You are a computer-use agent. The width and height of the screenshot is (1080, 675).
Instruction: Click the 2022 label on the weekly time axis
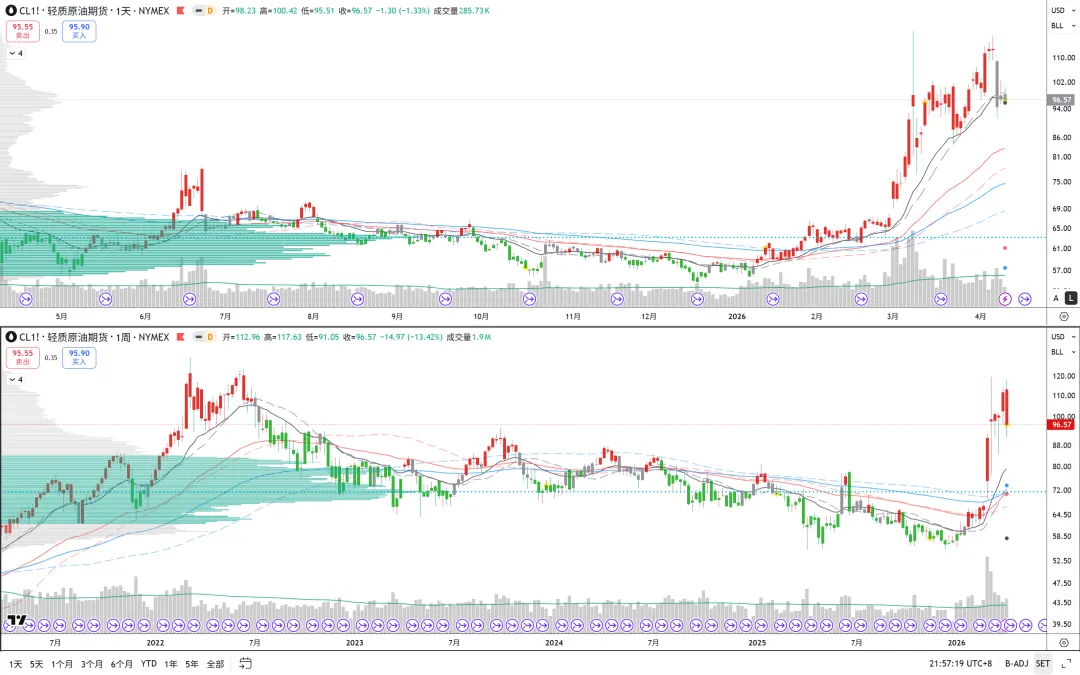[x=155, y=643]
